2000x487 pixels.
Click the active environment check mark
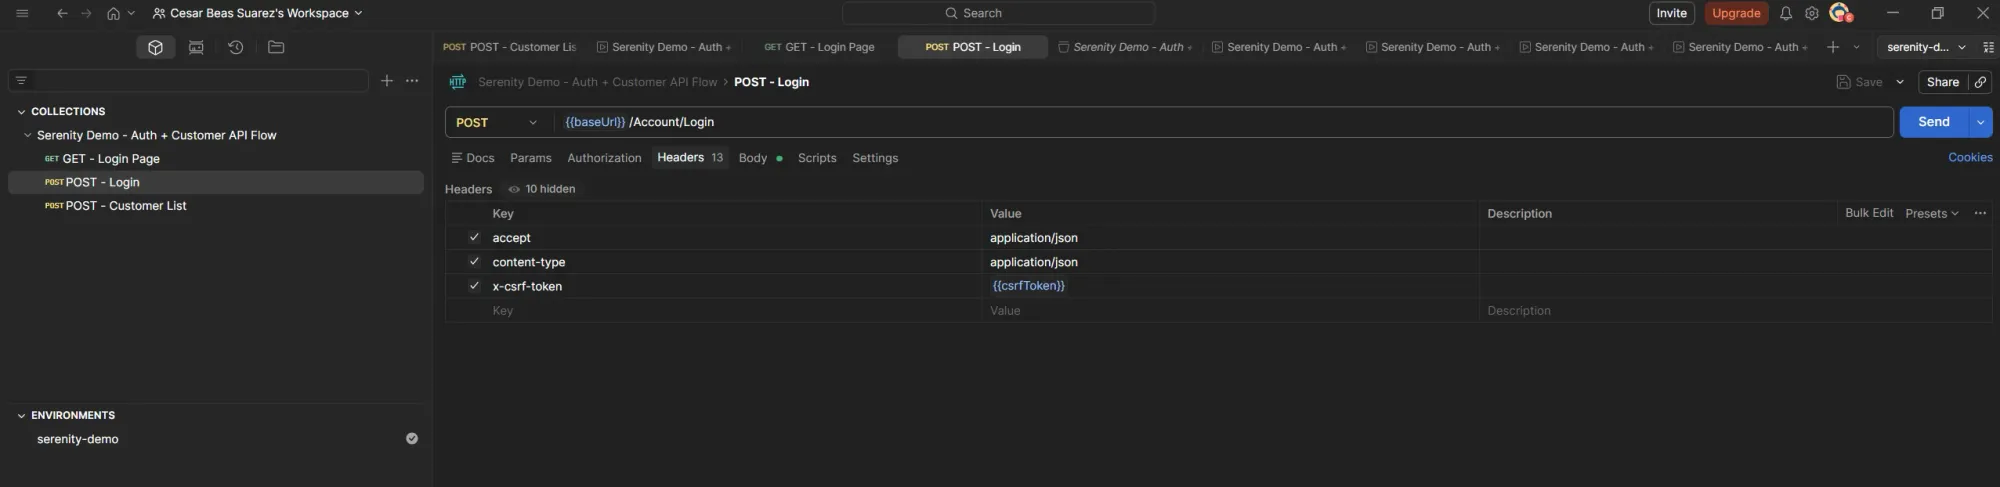click(x=412, y=439)
